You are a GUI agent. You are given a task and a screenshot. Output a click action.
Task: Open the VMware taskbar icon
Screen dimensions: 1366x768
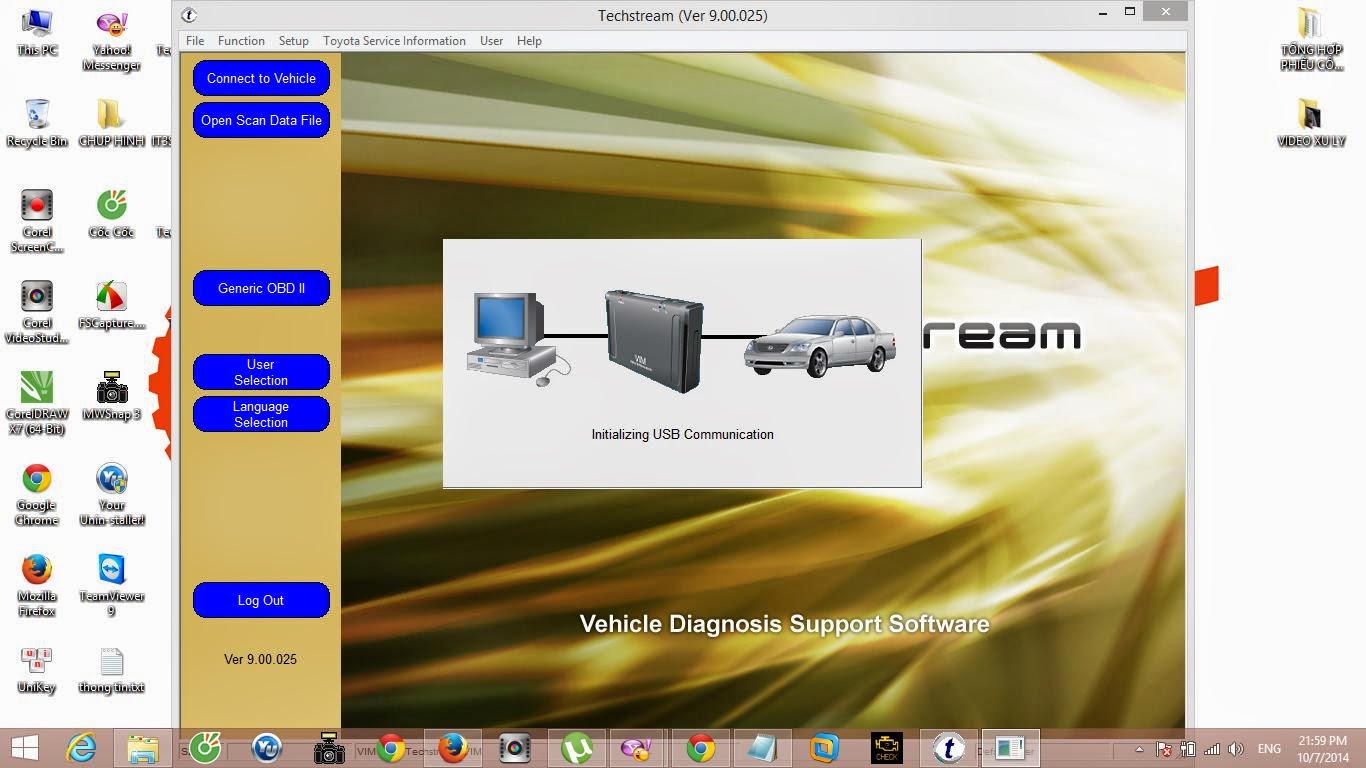click(x=824, y=748)
